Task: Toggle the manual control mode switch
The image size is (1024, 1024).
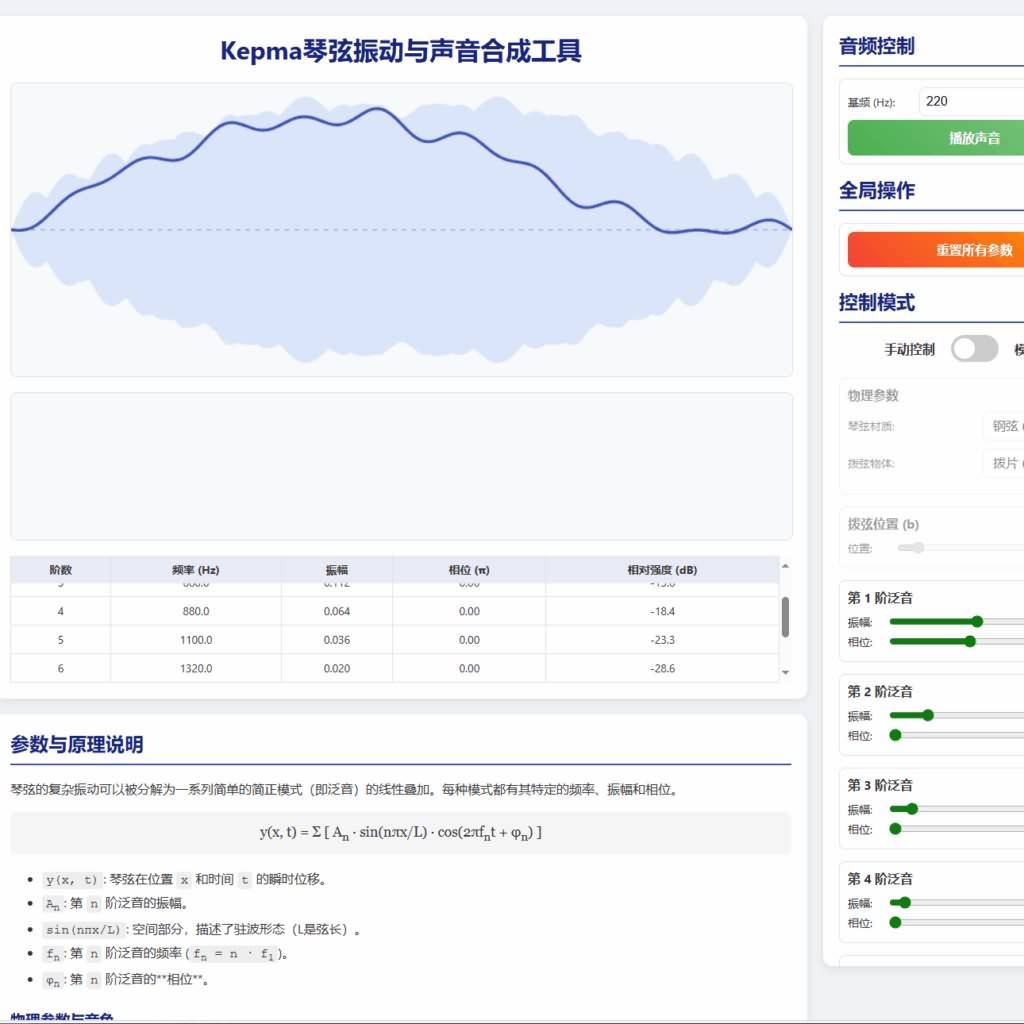Action: [x=973, y=349]
